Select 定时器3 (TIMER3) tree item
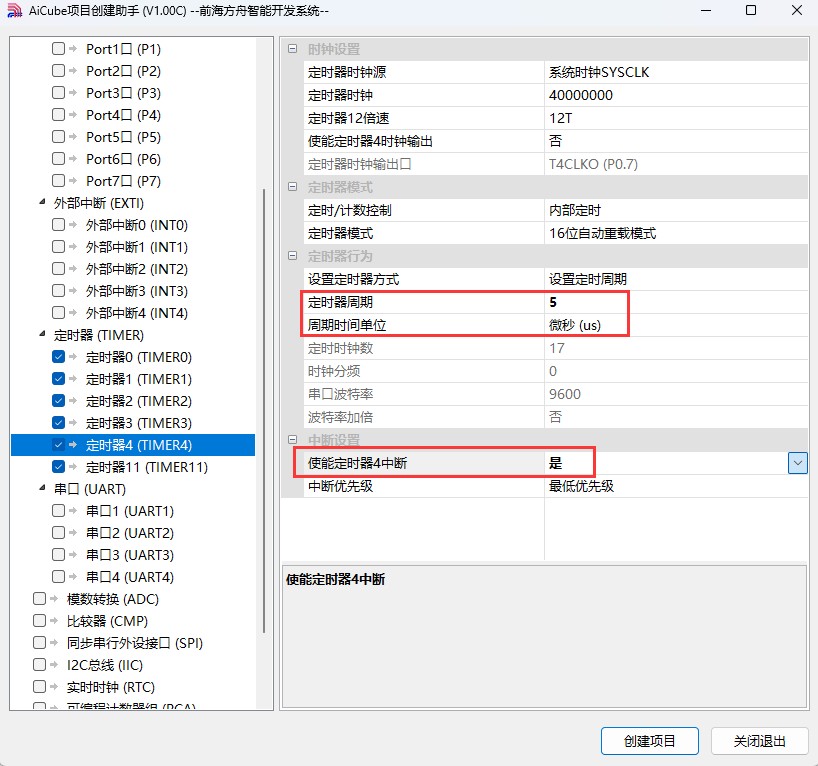The image size is (818, 766). pos(139,423)
